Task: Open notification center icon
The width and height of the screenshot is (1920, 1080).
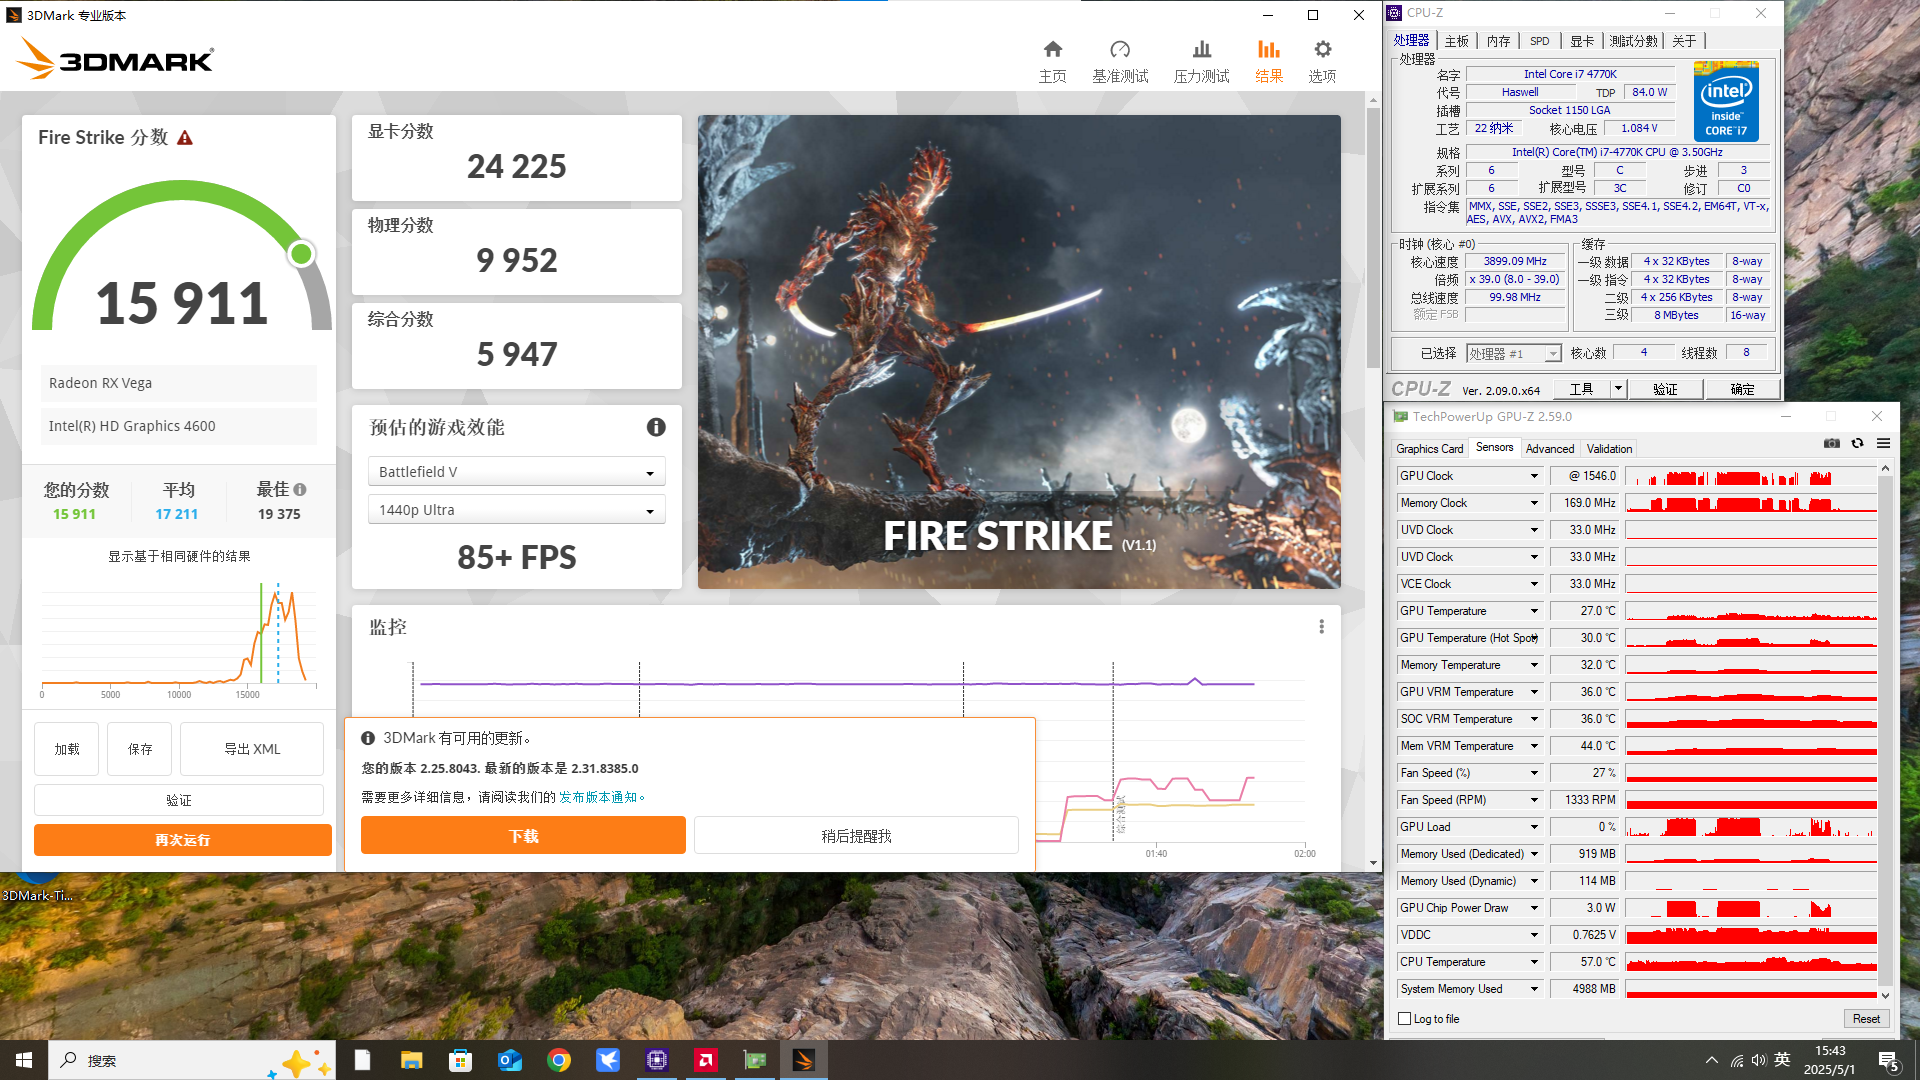Action: (x=1888, y=1061)
